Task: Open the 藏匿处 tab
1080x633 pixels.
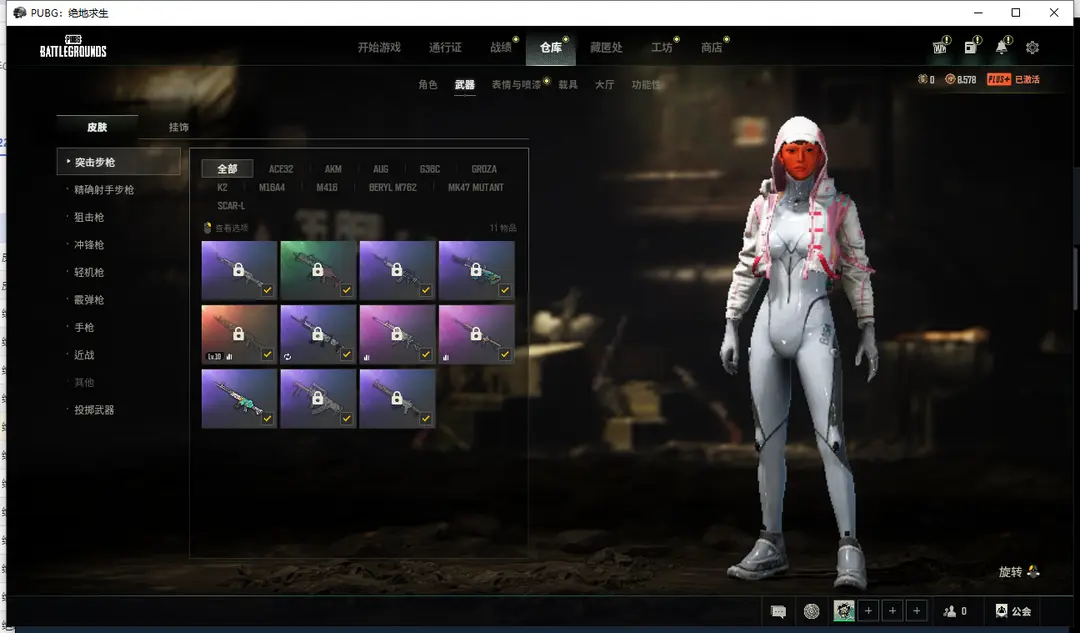Action: click(x=606, y=48)
